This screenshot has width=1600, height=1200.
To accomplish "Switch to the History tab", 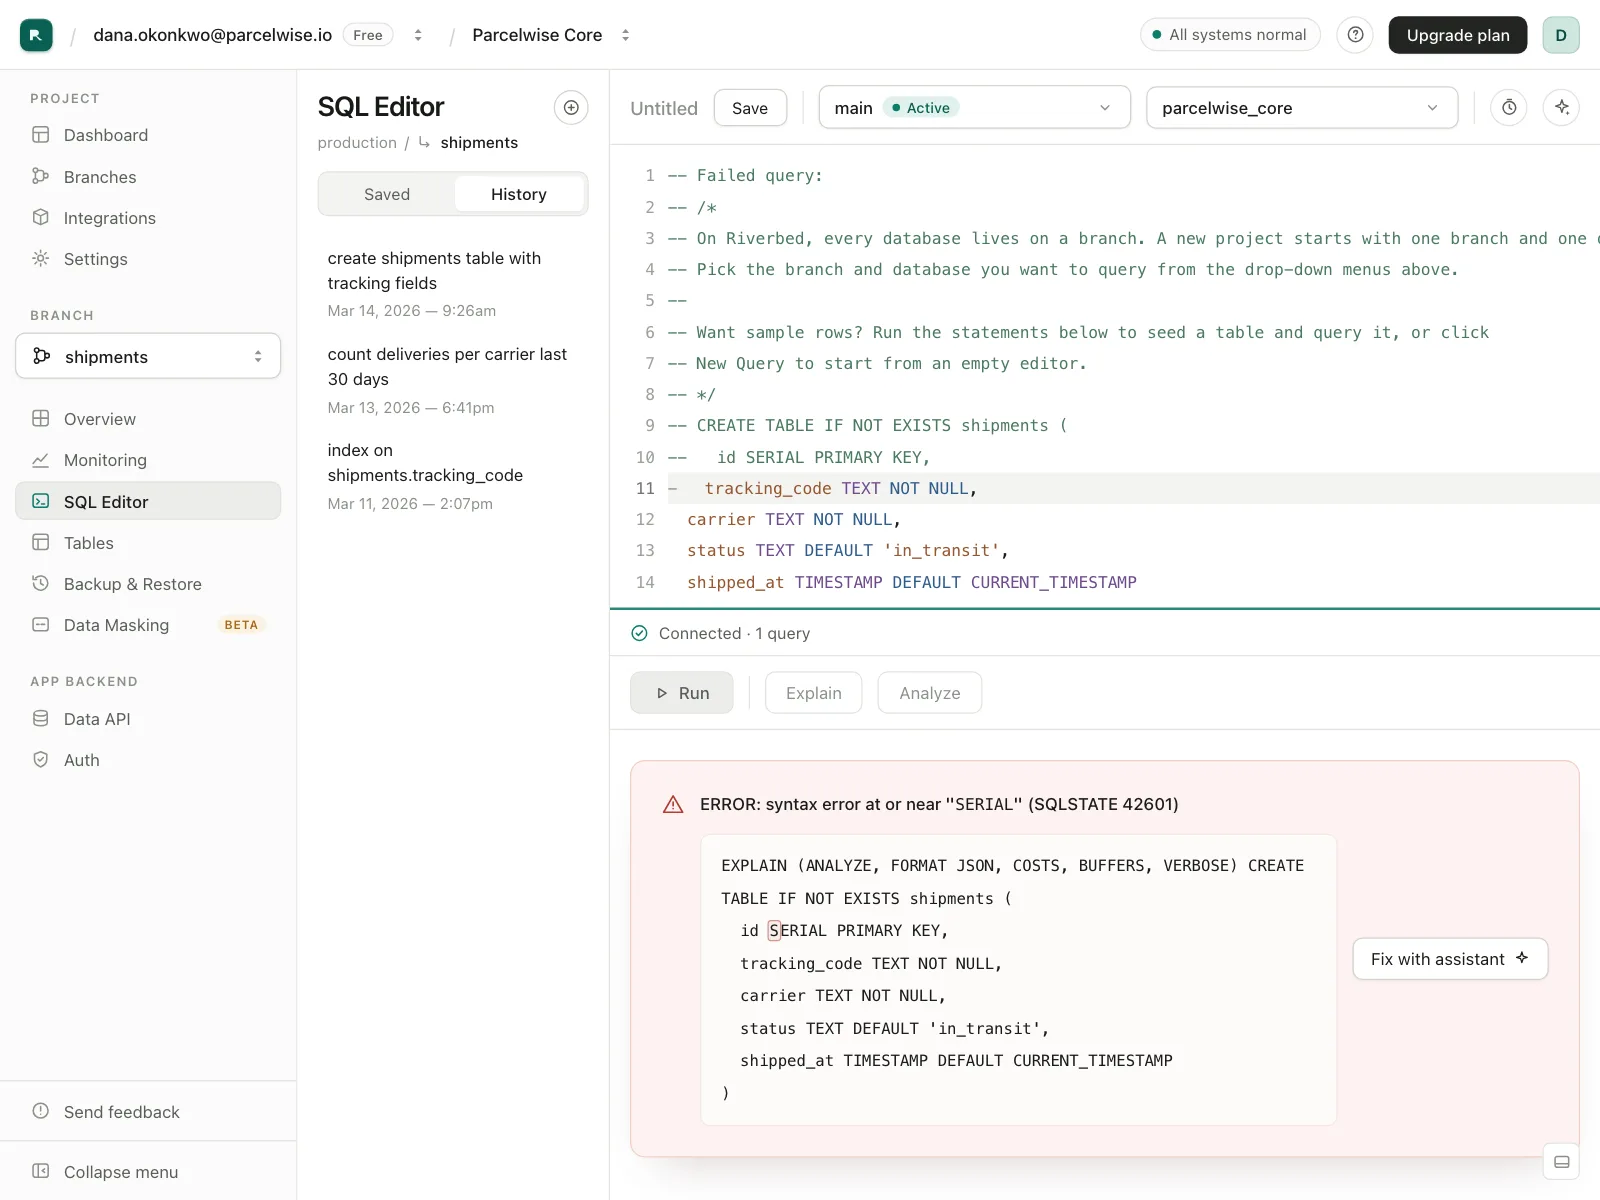I will click(x=519, y=194).
